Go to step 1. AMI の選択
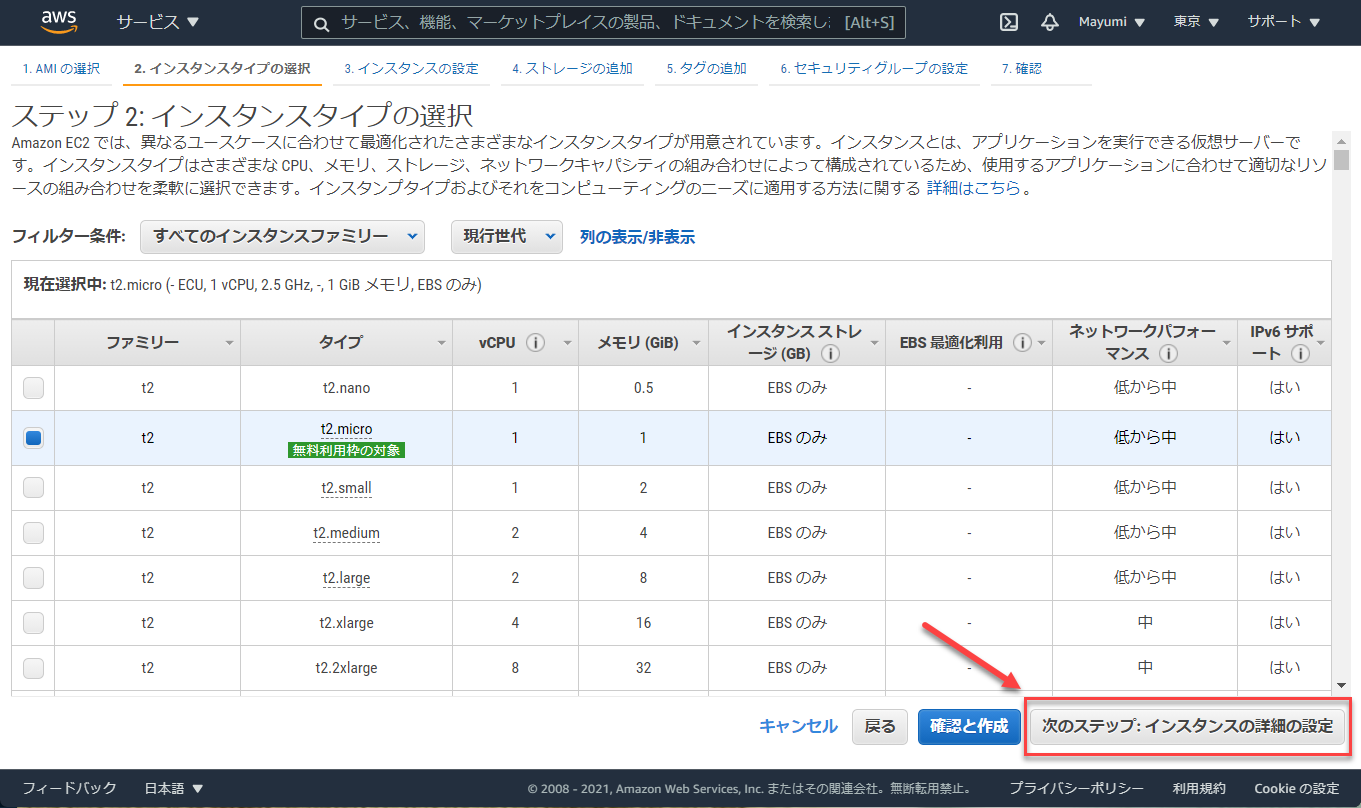Viewport: 1361px width, 808px height. click(x=62, y=68)
